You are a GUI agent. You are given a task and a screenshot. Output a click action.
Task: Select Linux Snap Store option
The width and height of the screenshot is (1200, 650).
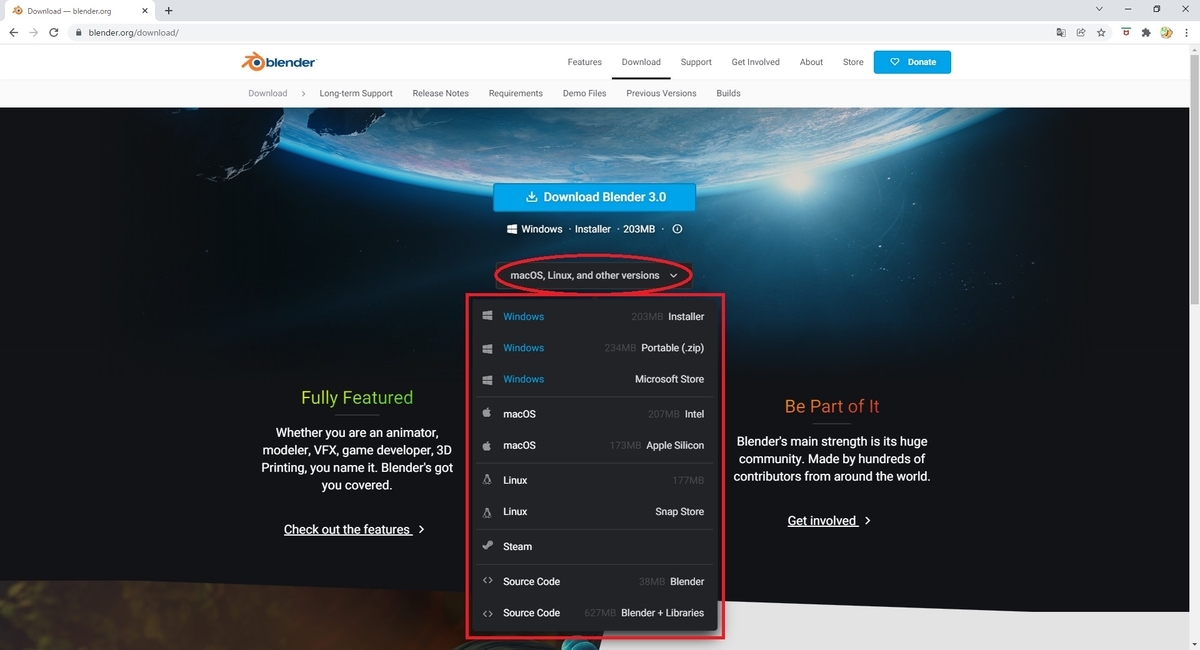[594, 511]
